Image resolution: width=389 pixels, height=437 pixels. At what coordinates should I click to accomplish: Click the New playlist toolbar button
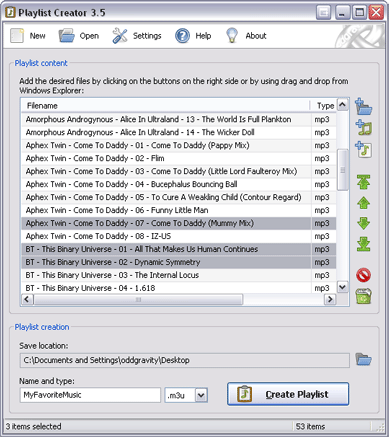28,36
